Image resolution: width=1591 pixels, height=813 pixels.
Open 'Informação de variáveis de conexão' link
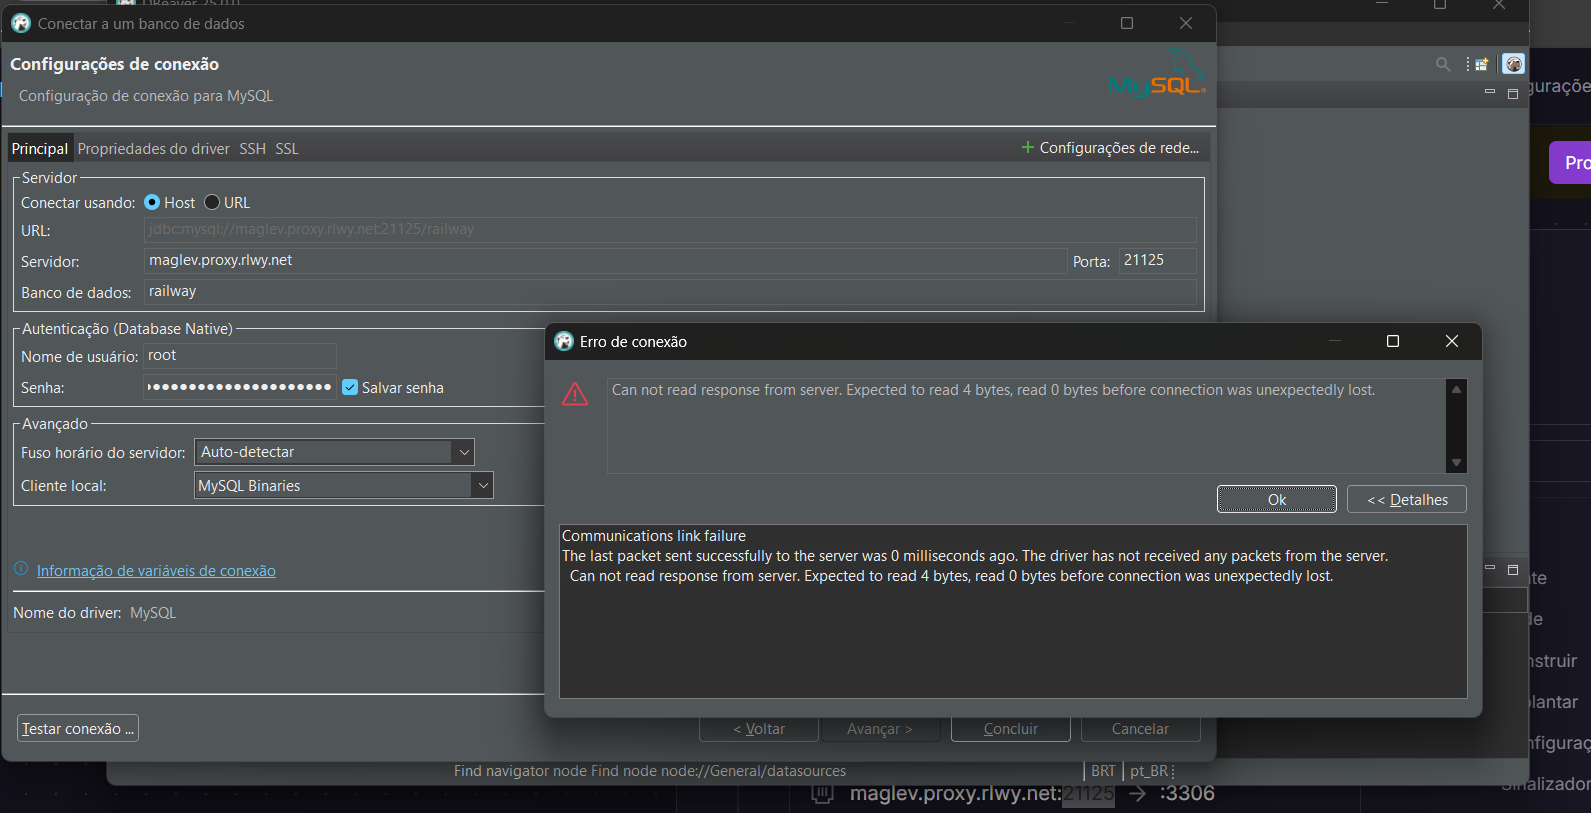(156, 570)
